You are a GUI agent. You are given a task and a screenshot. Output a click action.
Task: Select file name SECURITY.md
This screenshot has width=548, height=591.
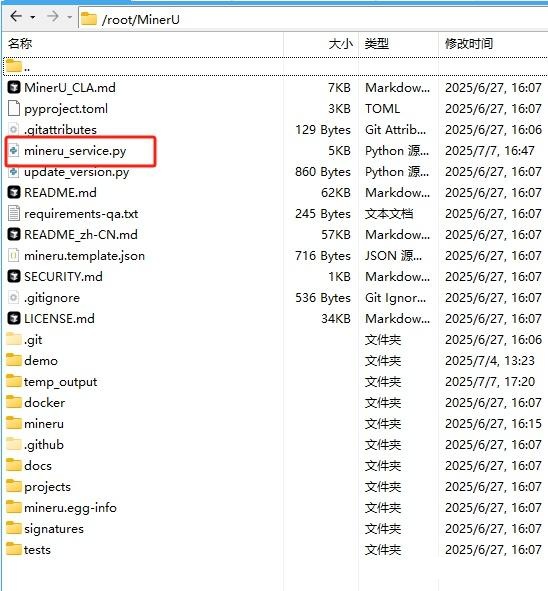click(63, 277)
